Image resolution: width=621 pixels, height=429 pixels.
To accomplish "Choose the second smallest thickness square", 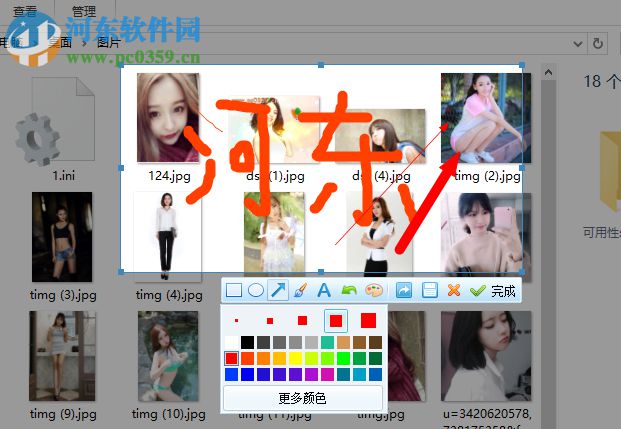I will [270, 320].
